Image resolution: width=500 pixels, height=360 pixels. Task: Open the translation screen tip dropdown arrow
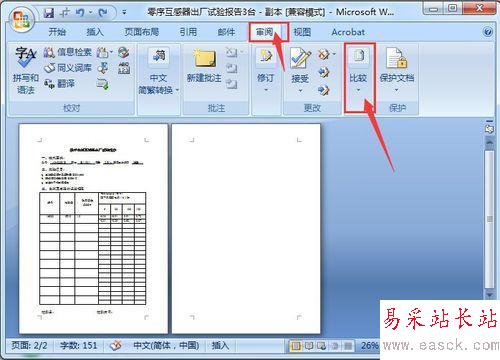click(111, 52)
